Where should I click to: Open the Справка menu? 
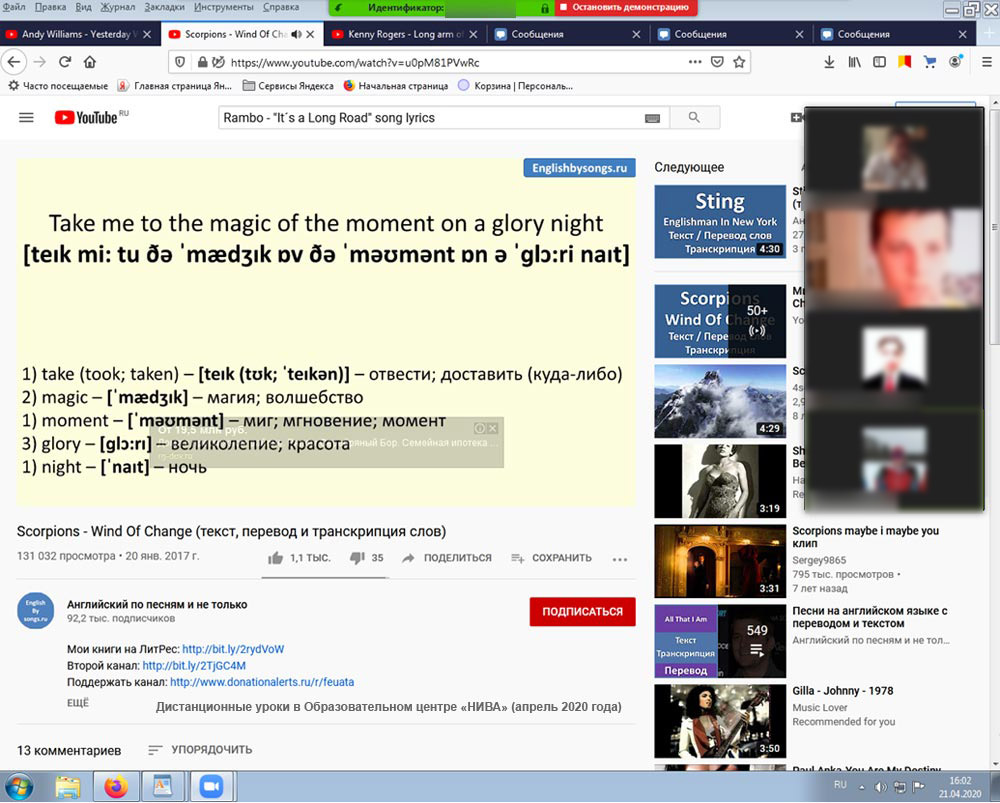pos(281,7)
